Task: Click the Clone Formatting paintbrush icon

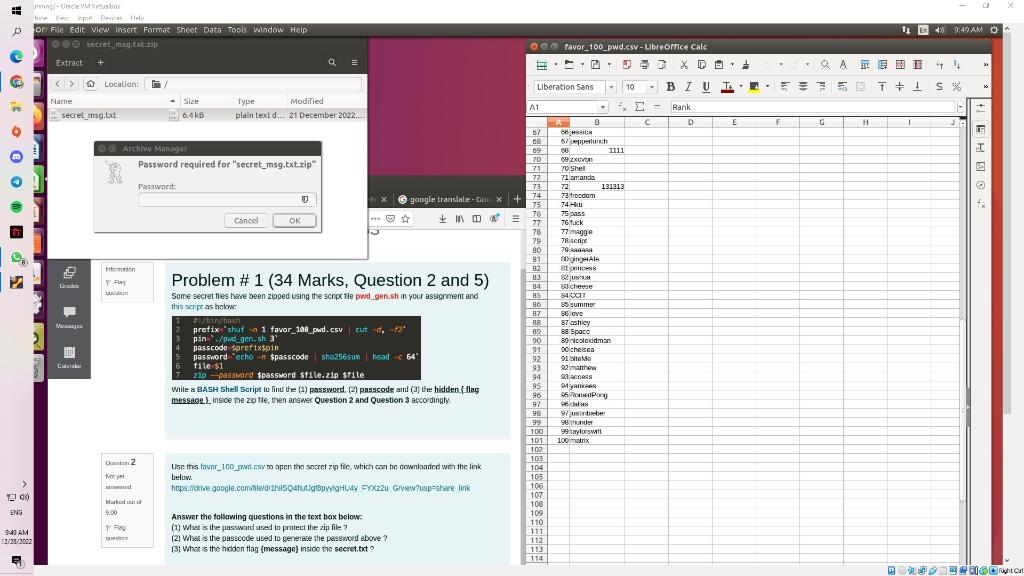Action: click(x=746, y=65)
